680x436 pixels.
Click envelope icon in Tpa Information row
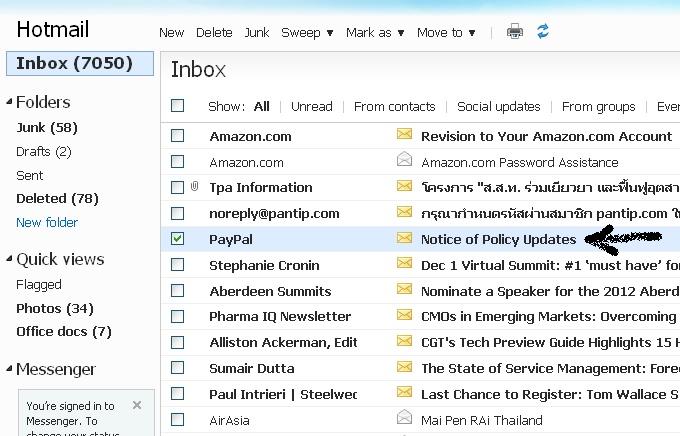pyautogui.click(x=404, y=186)
